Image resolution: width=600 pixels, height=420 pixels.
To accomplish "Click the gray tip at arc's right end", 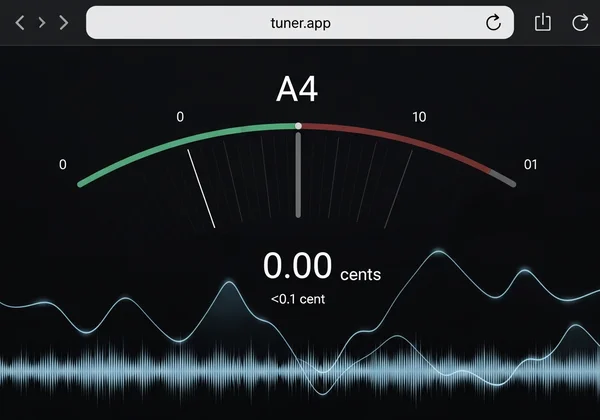I will click(x=504, y=178).
